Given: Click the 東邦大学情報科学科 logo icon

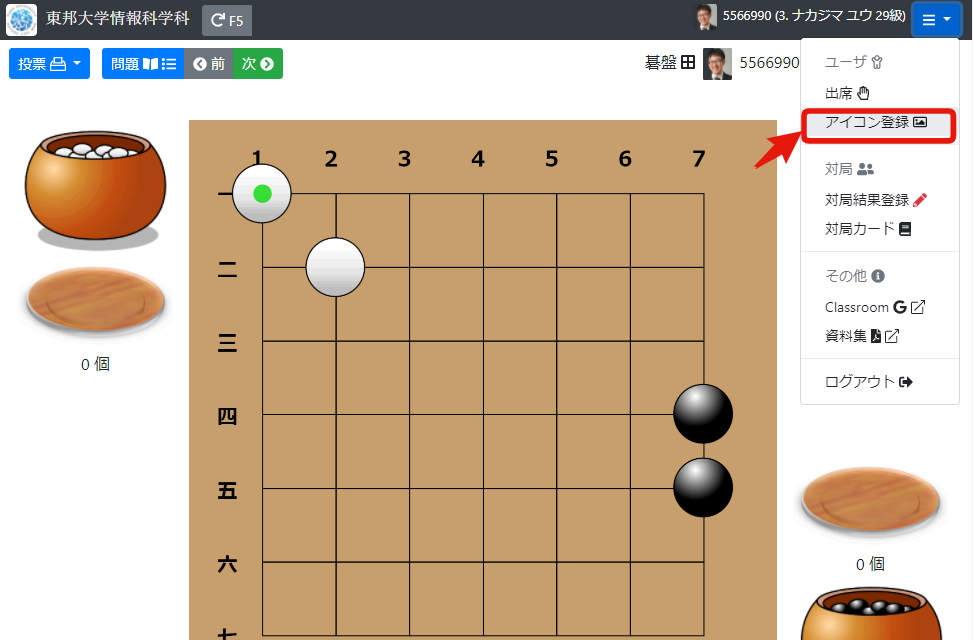Looking at the screenshot, I should click(21, 20).
